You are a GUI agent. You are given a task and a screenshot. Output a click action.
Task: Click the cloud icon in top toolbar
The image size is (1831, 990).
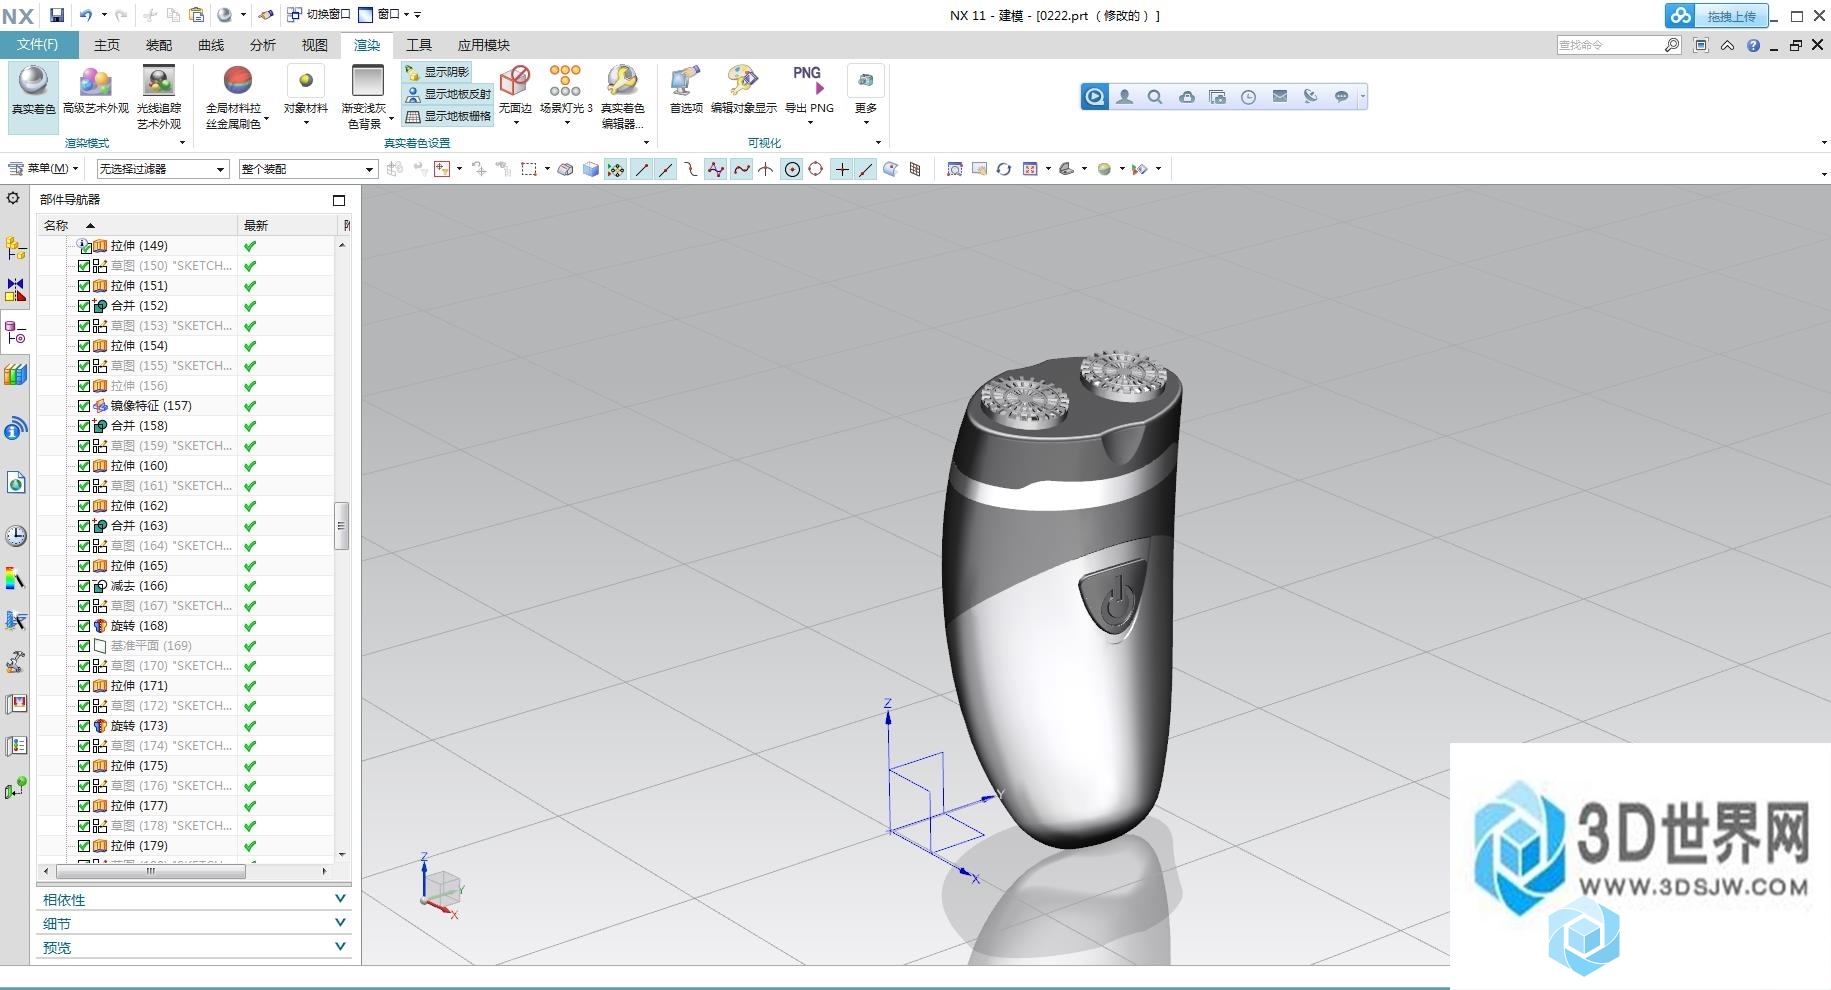1186,97
